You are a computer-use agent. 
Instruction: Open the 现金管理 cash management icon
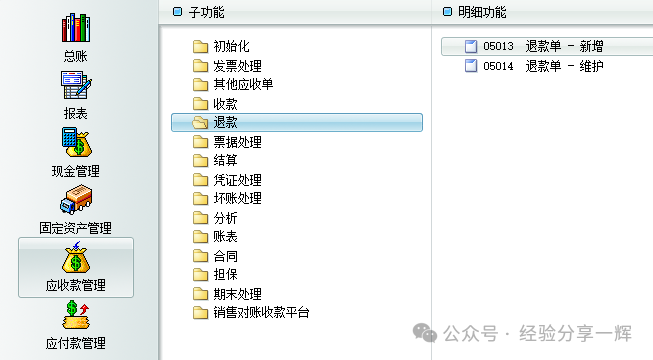[x=76, y=142]
